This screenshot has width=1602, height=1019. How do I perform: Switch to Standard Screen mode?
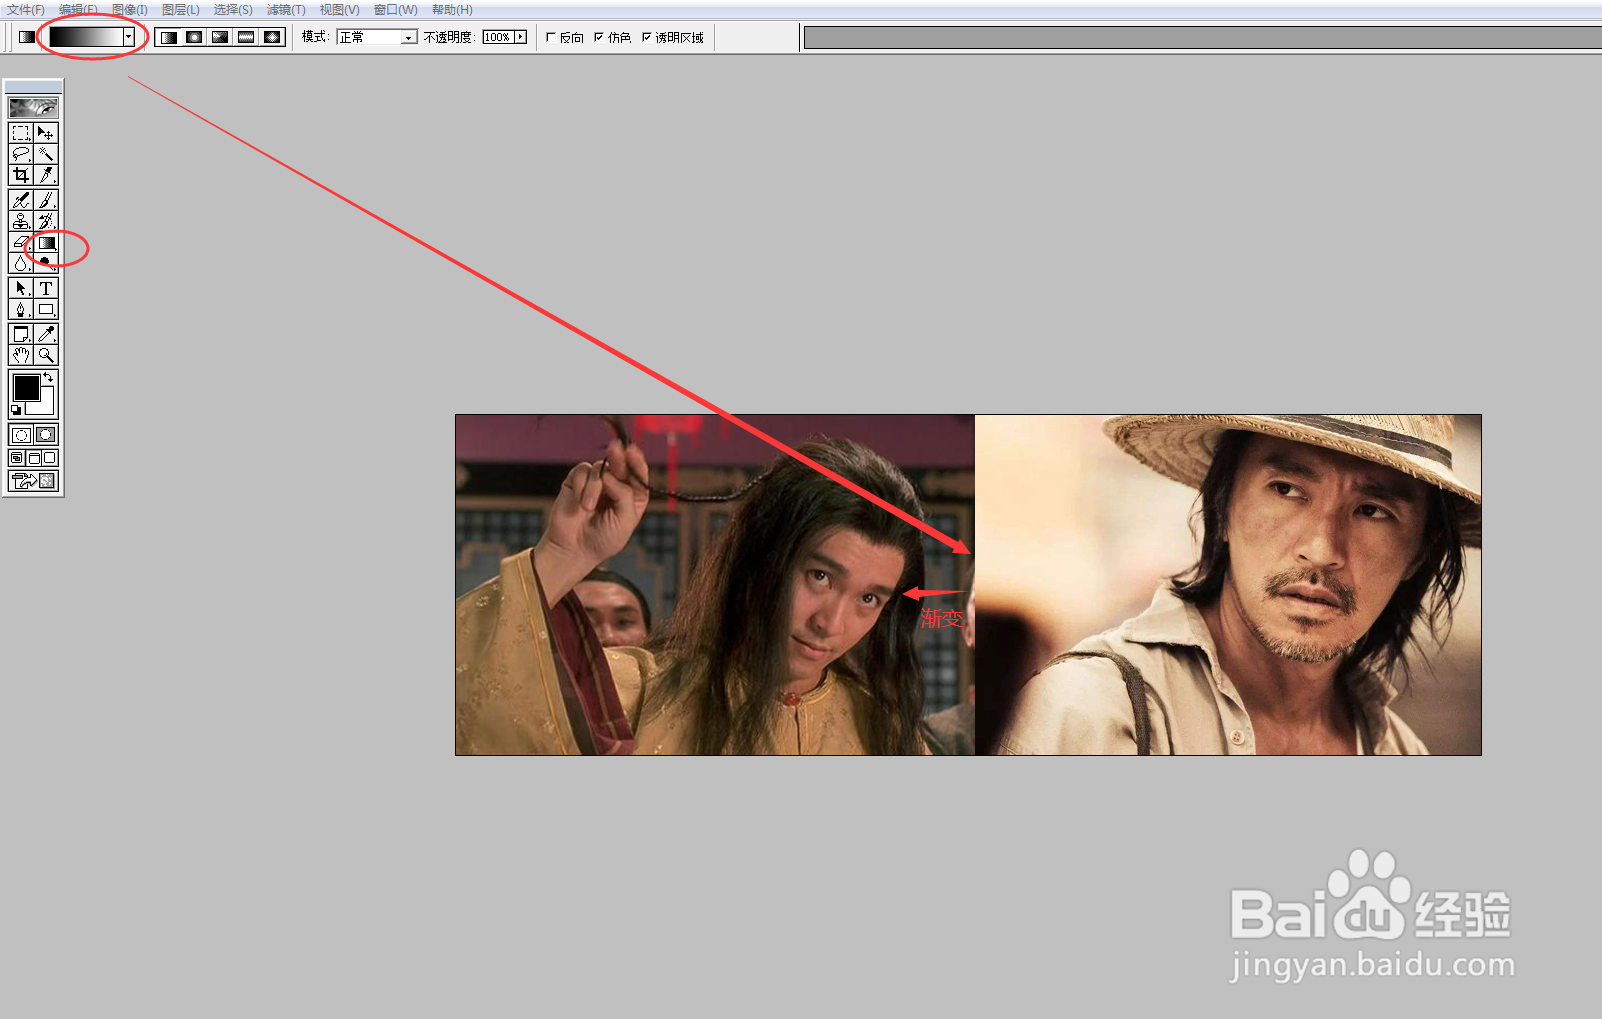click(x=16, y=458)
